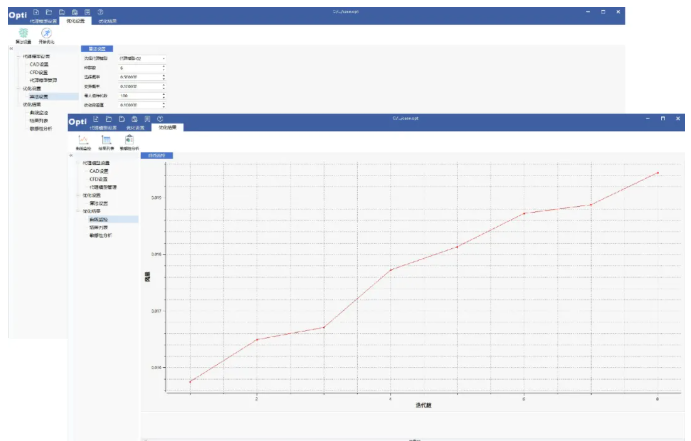This screenshot has height=441, width=691.
Task: Select 结果列表 in front window tree
Action: [x=99, y=227]
